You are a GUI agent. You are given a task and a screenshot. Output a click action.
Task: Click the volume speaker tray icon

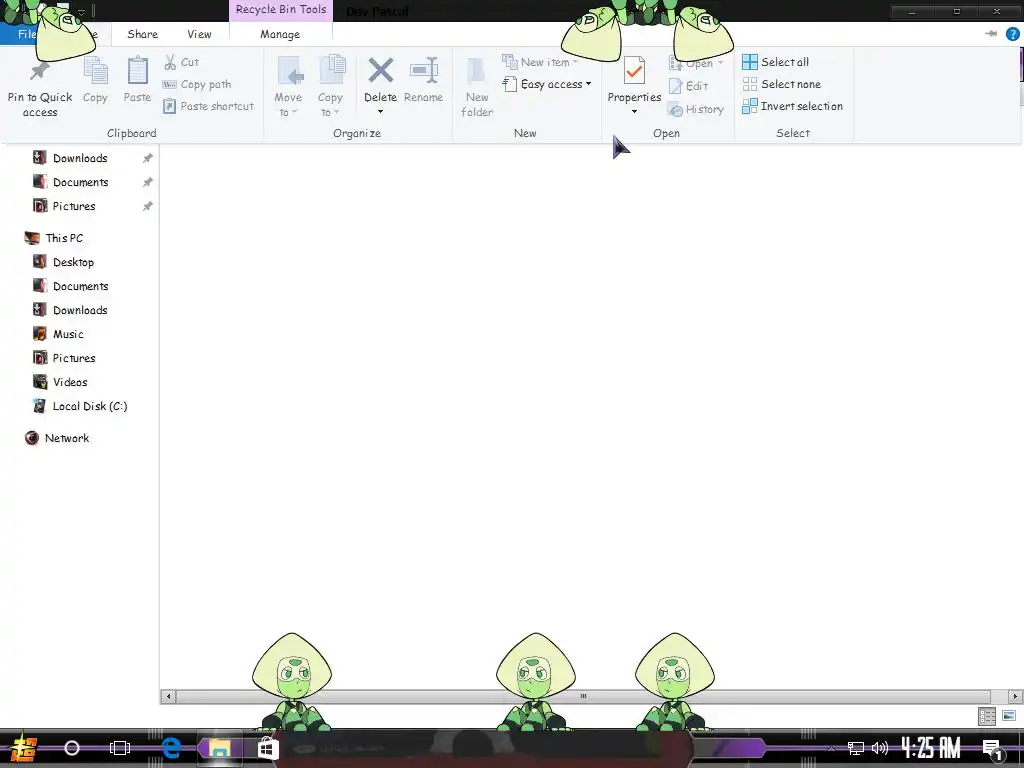[880, 748]
